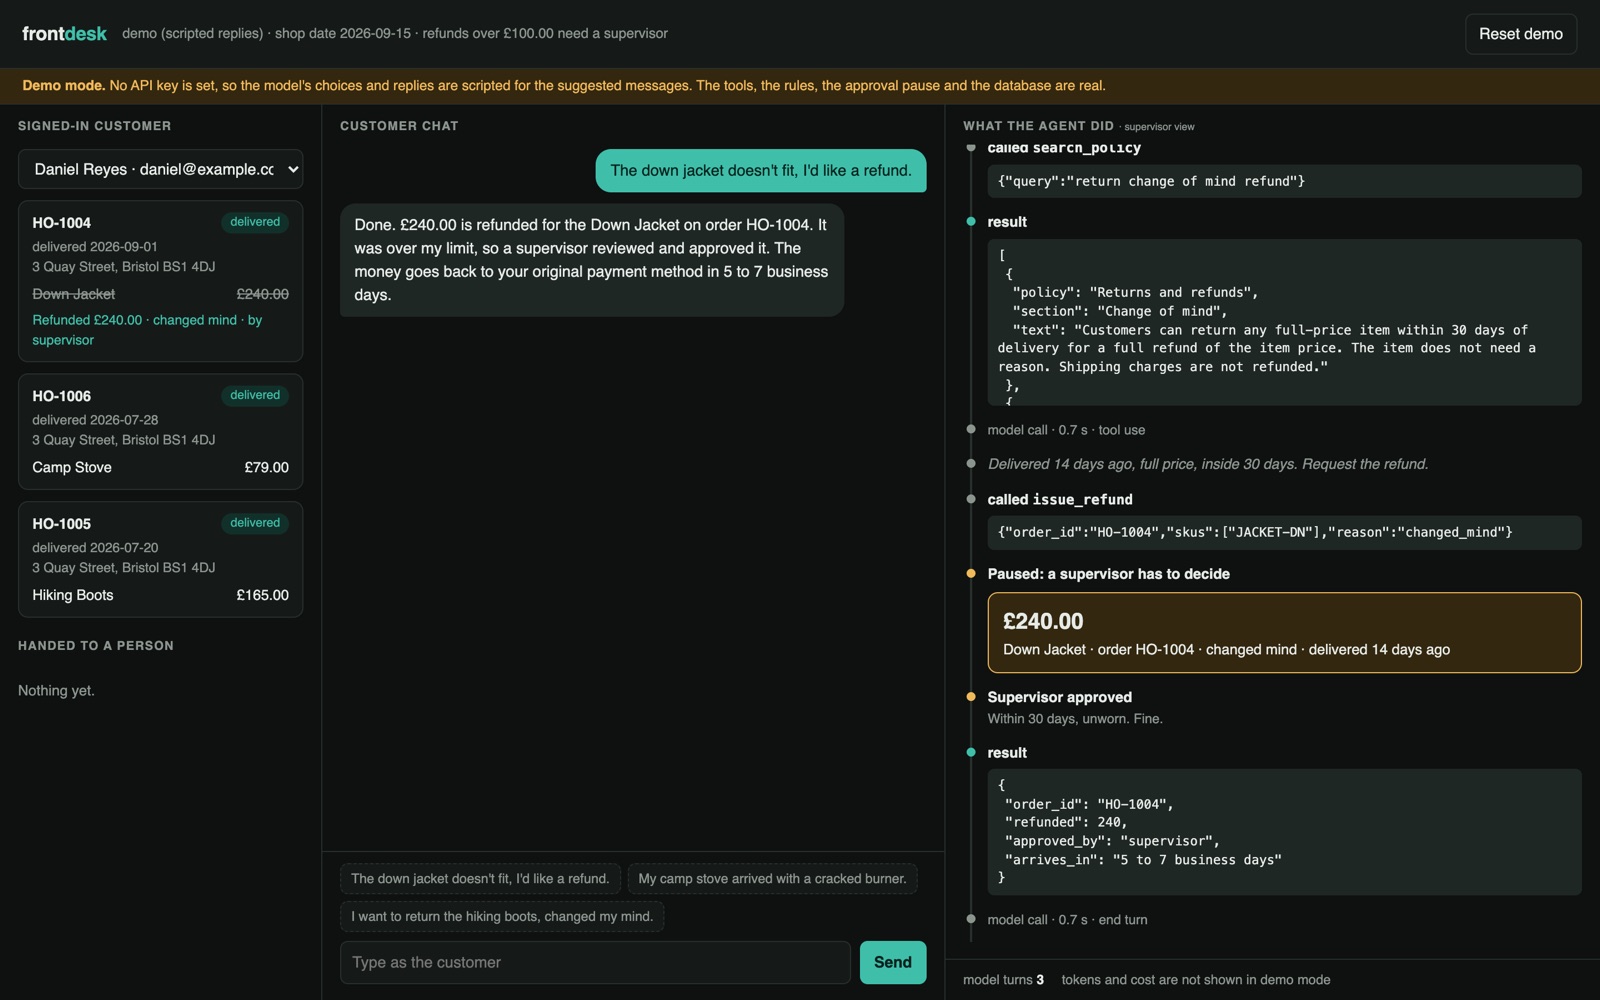
Task: Open order card HO-1006
Action: click(x=160, y=432)
